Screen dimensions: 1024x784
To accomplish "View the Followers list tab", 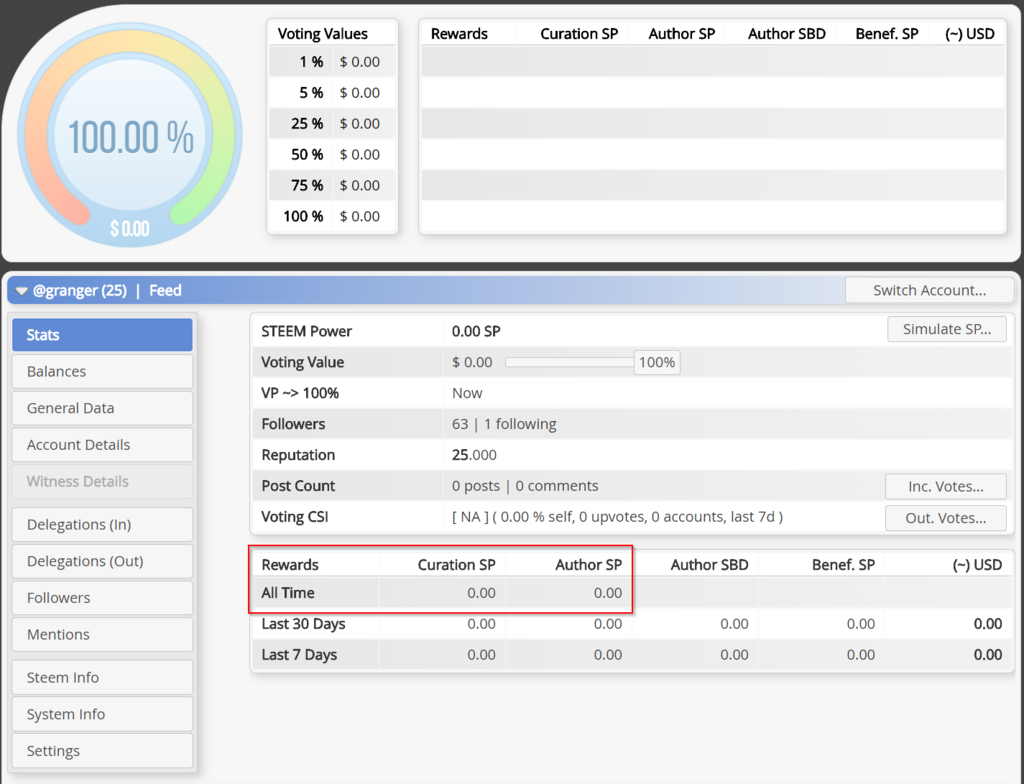I will pyautogui.click(x=103, y=598).
